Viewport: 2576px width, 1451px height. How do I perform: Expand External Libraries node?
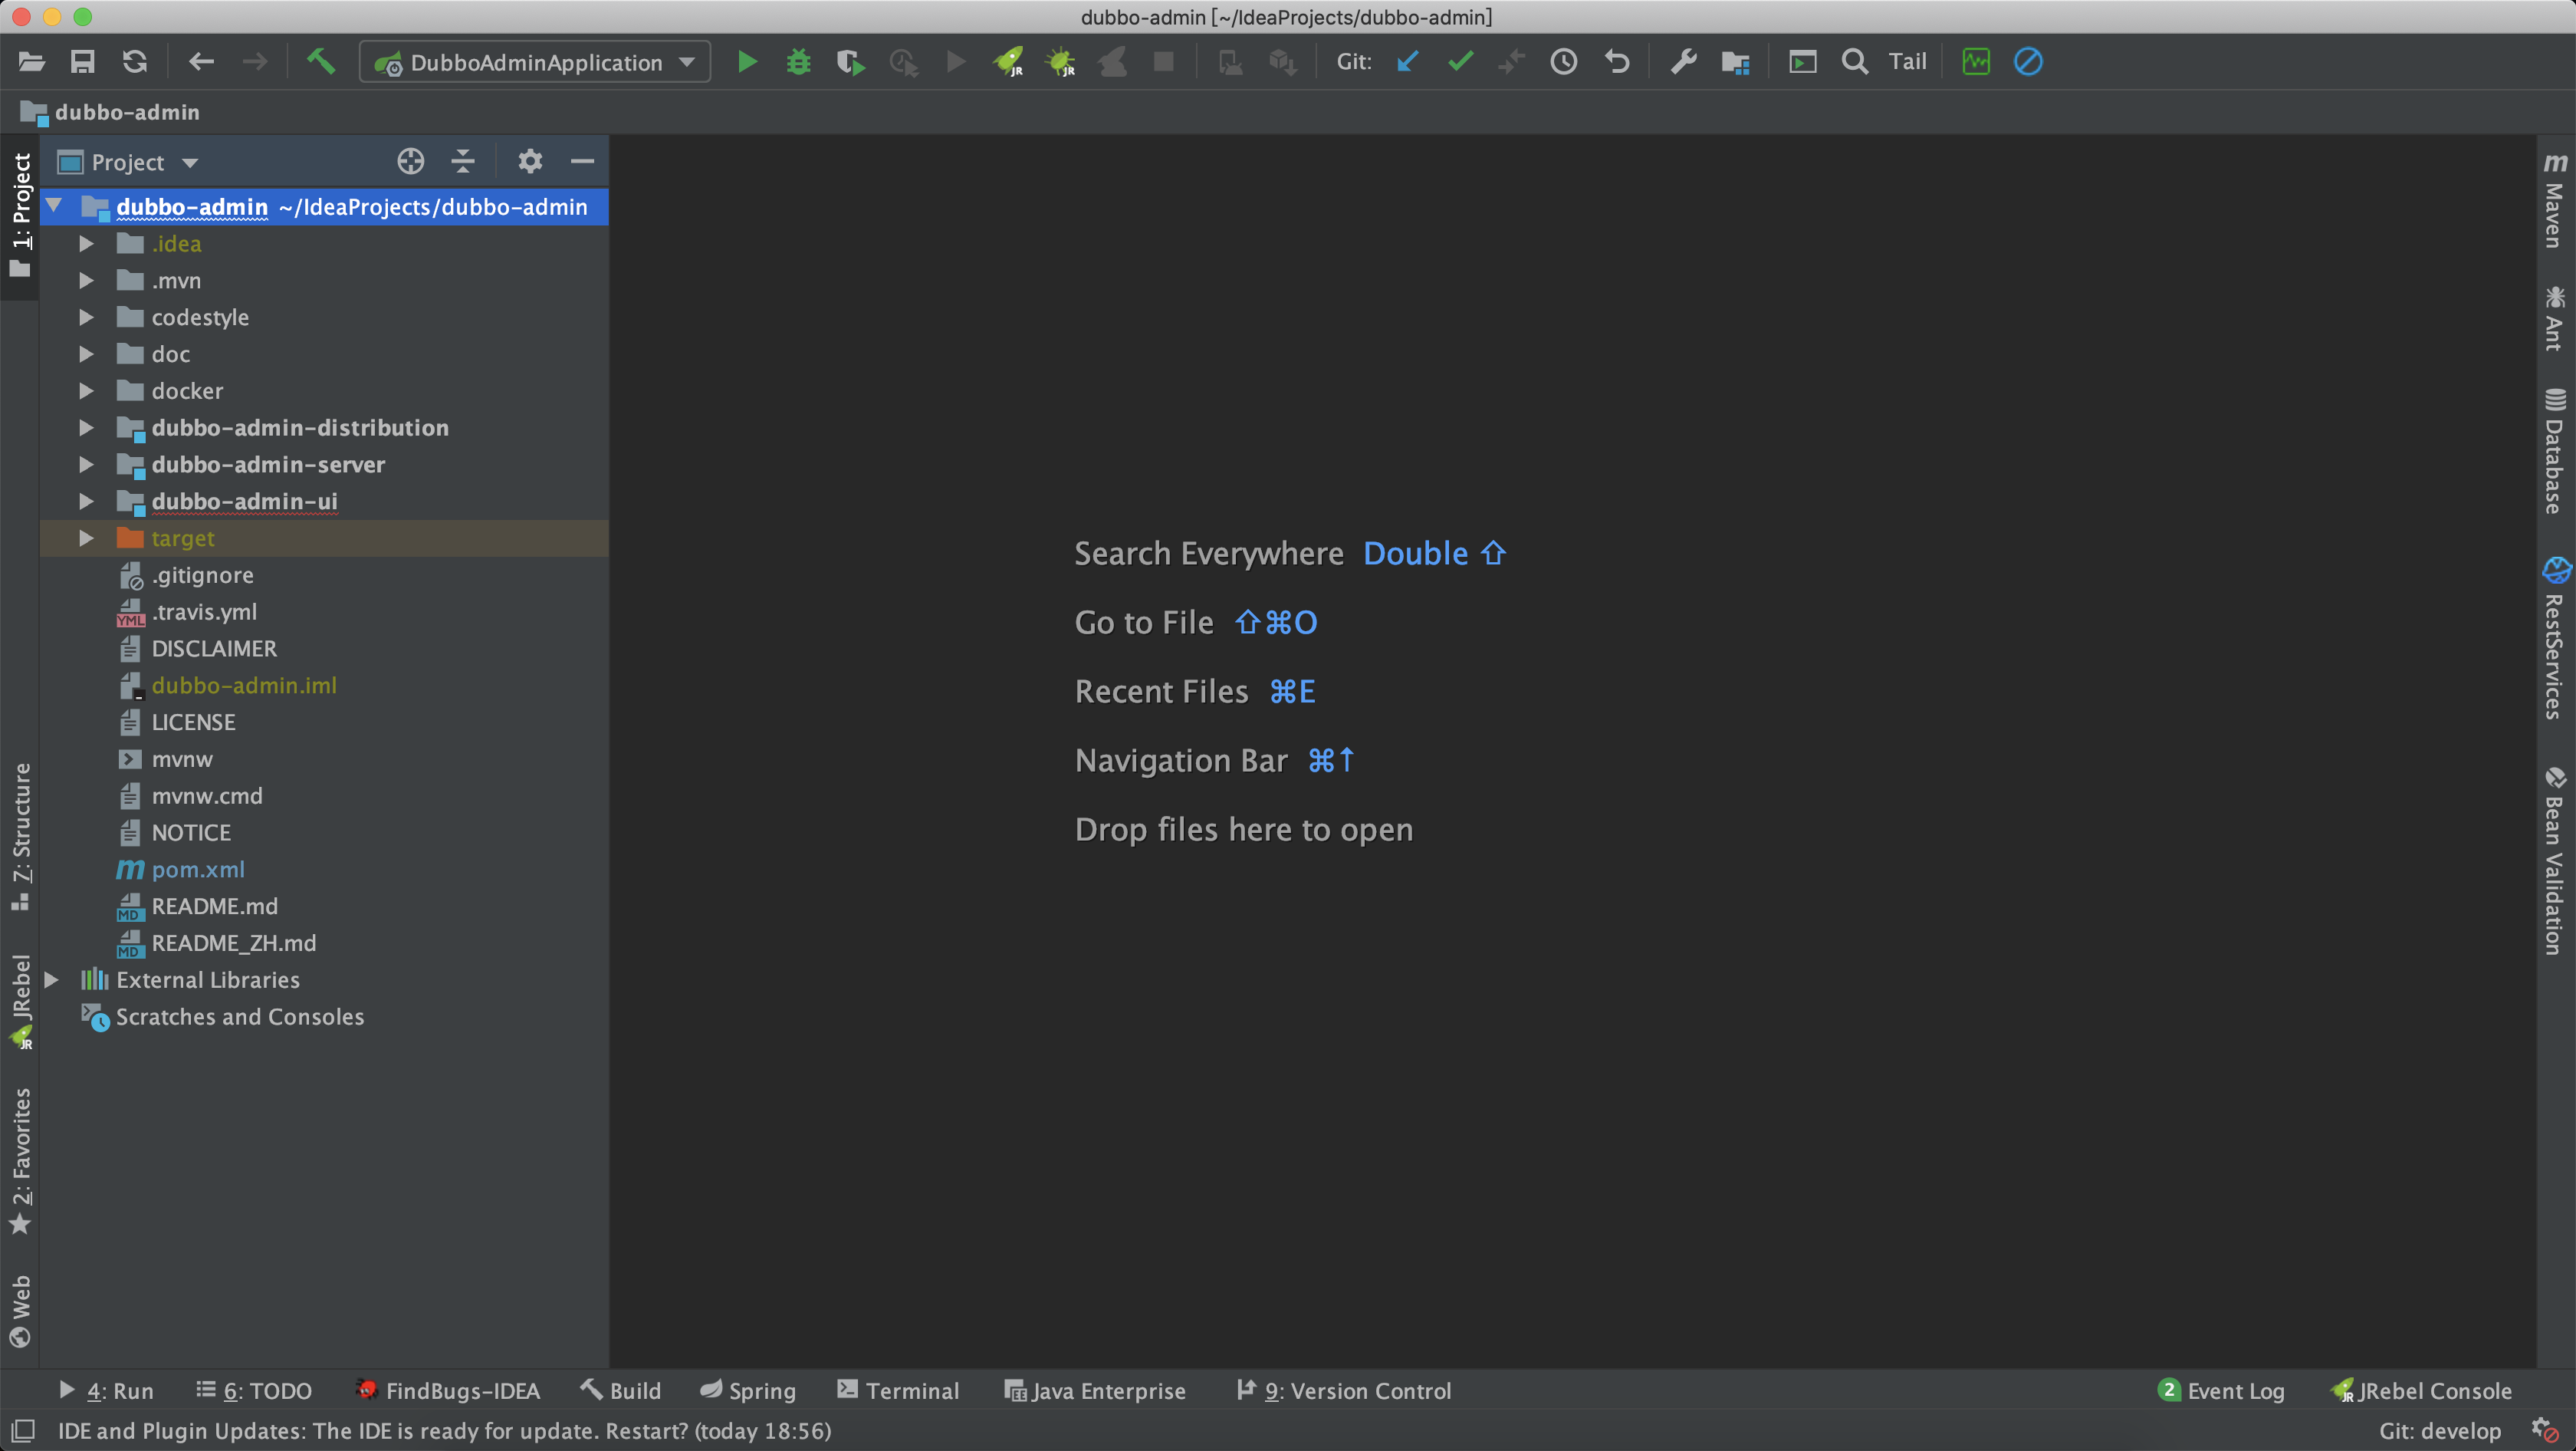[52, 980]
